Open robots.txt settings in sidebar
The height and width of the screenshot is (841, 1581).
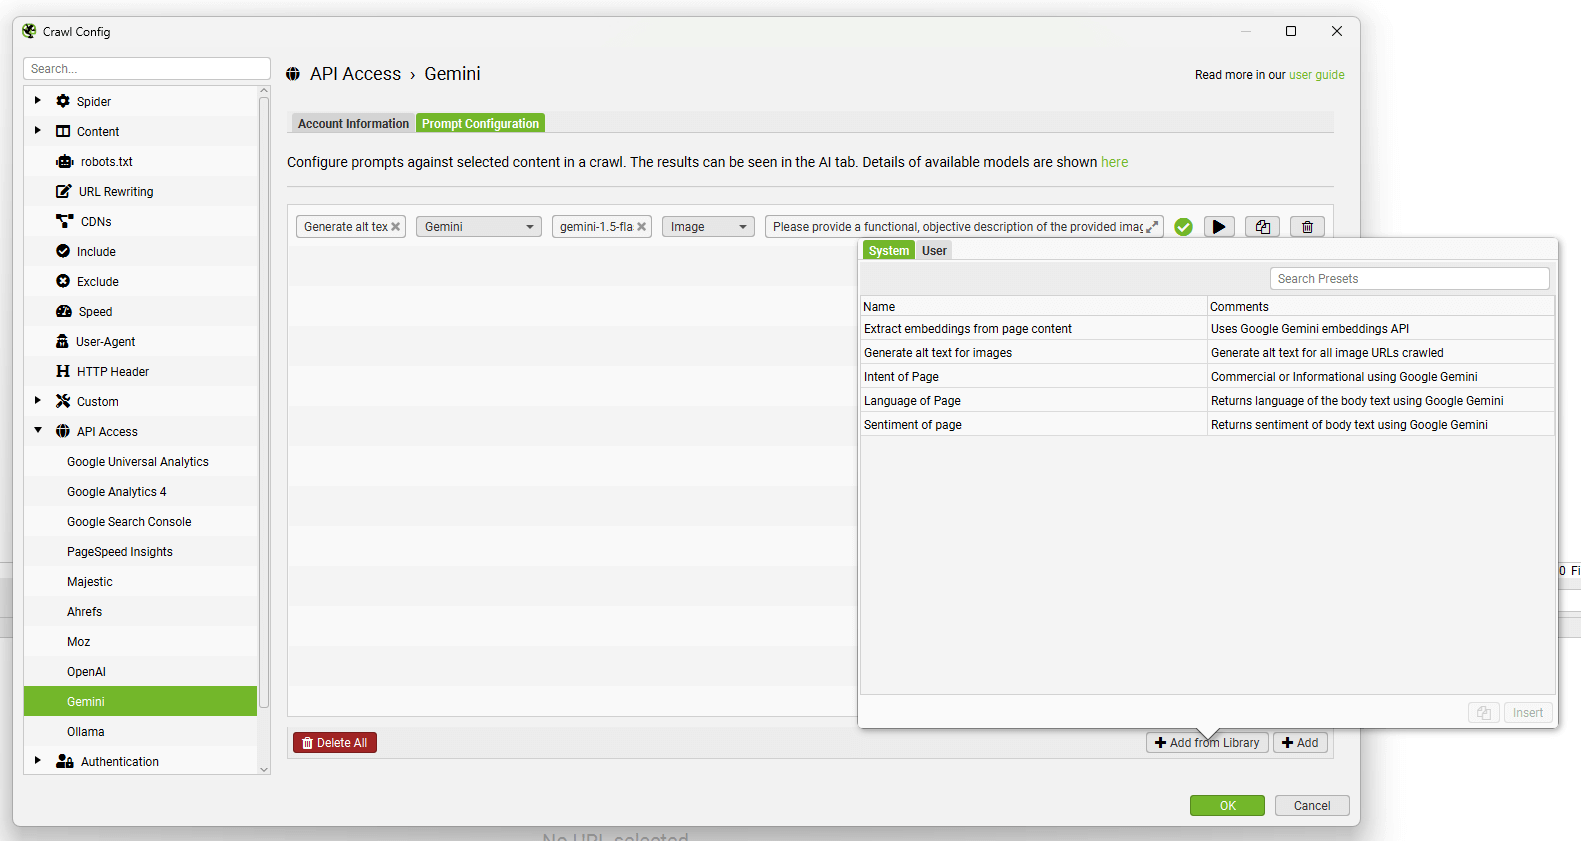click(x=106, y=162)
